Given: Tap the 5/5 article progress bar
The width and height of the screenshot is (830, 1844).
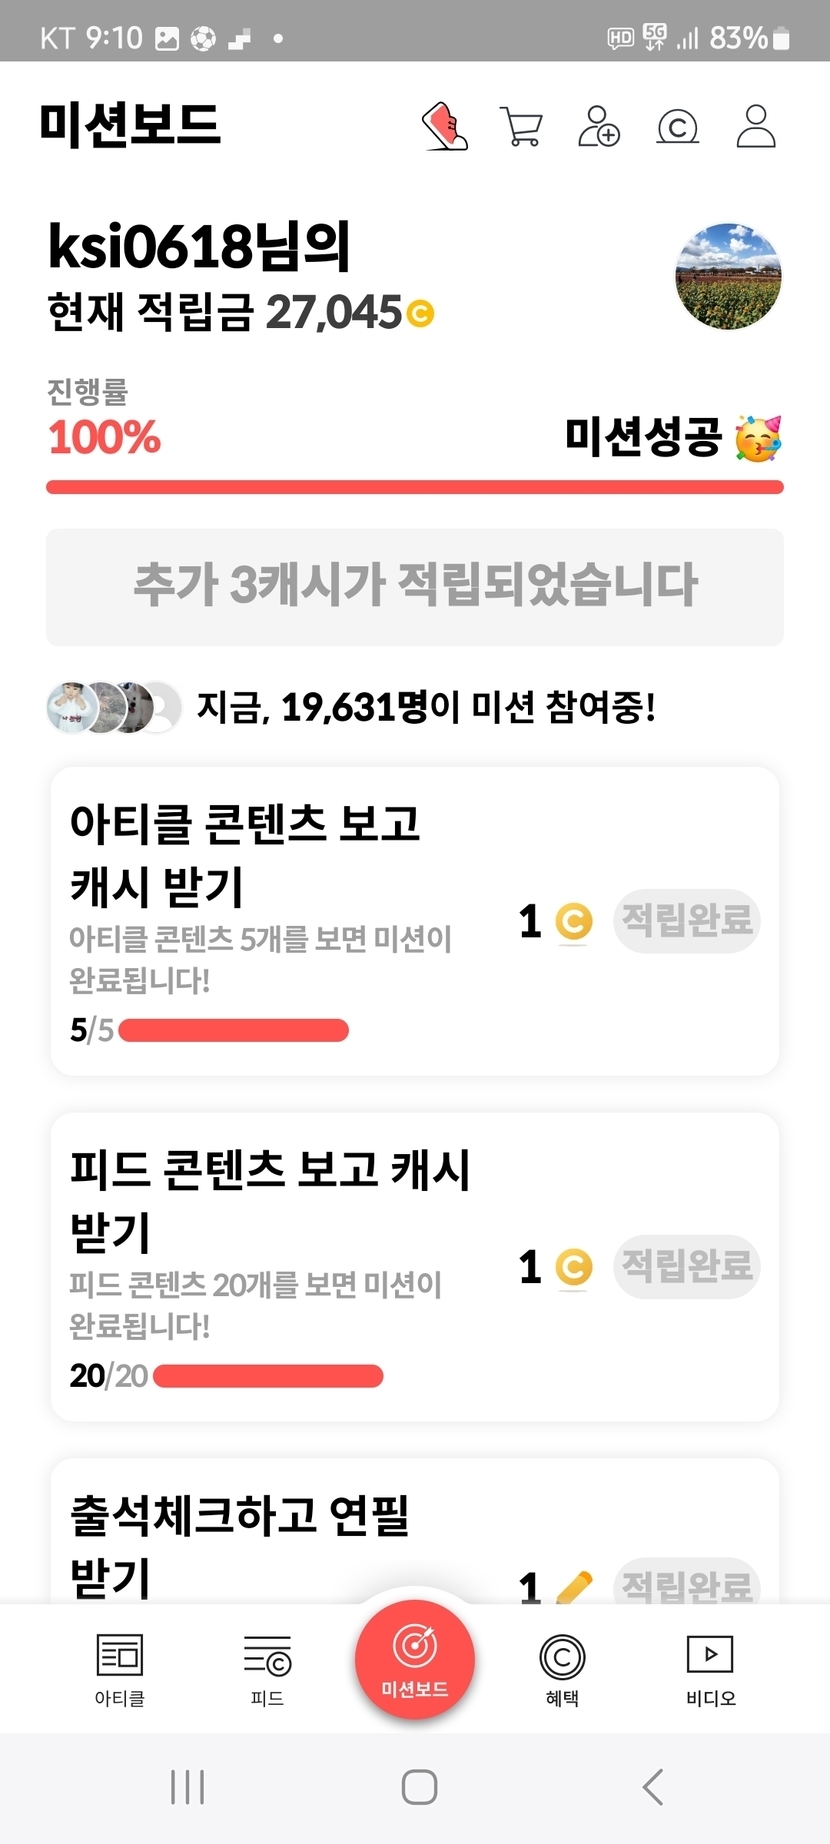Looking at the screenshot, I should (x=233, y=1030).
